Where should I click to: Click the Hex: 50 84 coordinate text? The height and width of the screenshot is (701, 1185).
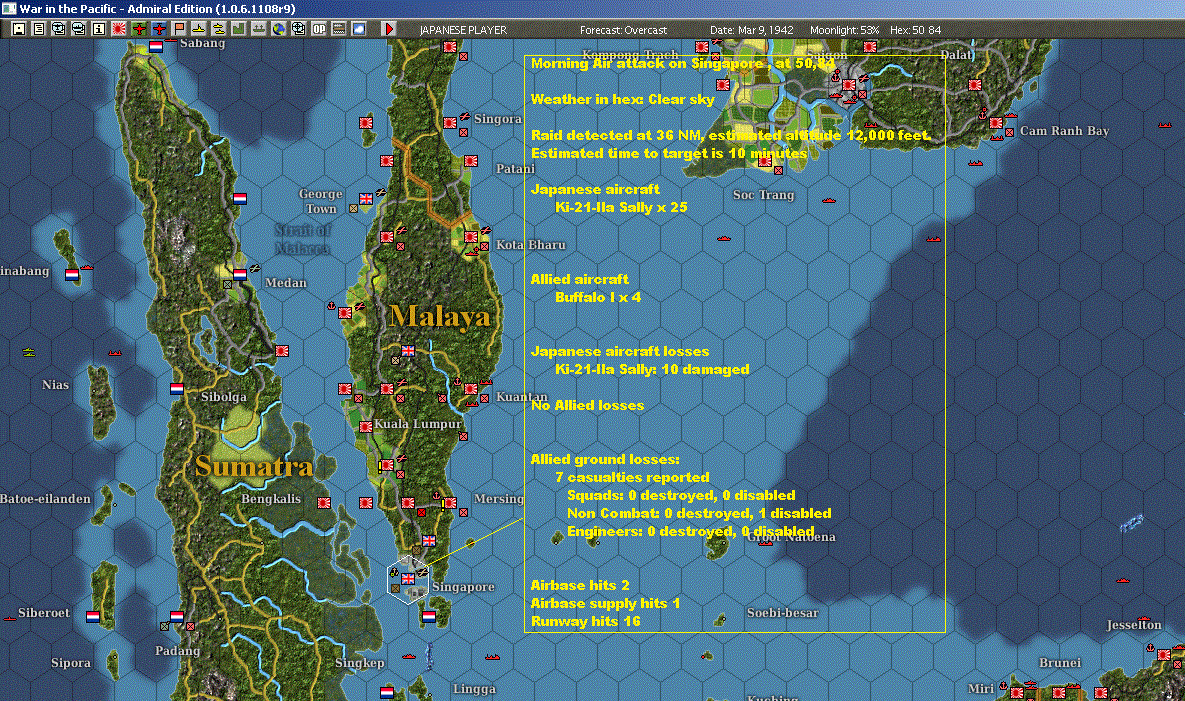pyautogui.click(x=915, y=30)
